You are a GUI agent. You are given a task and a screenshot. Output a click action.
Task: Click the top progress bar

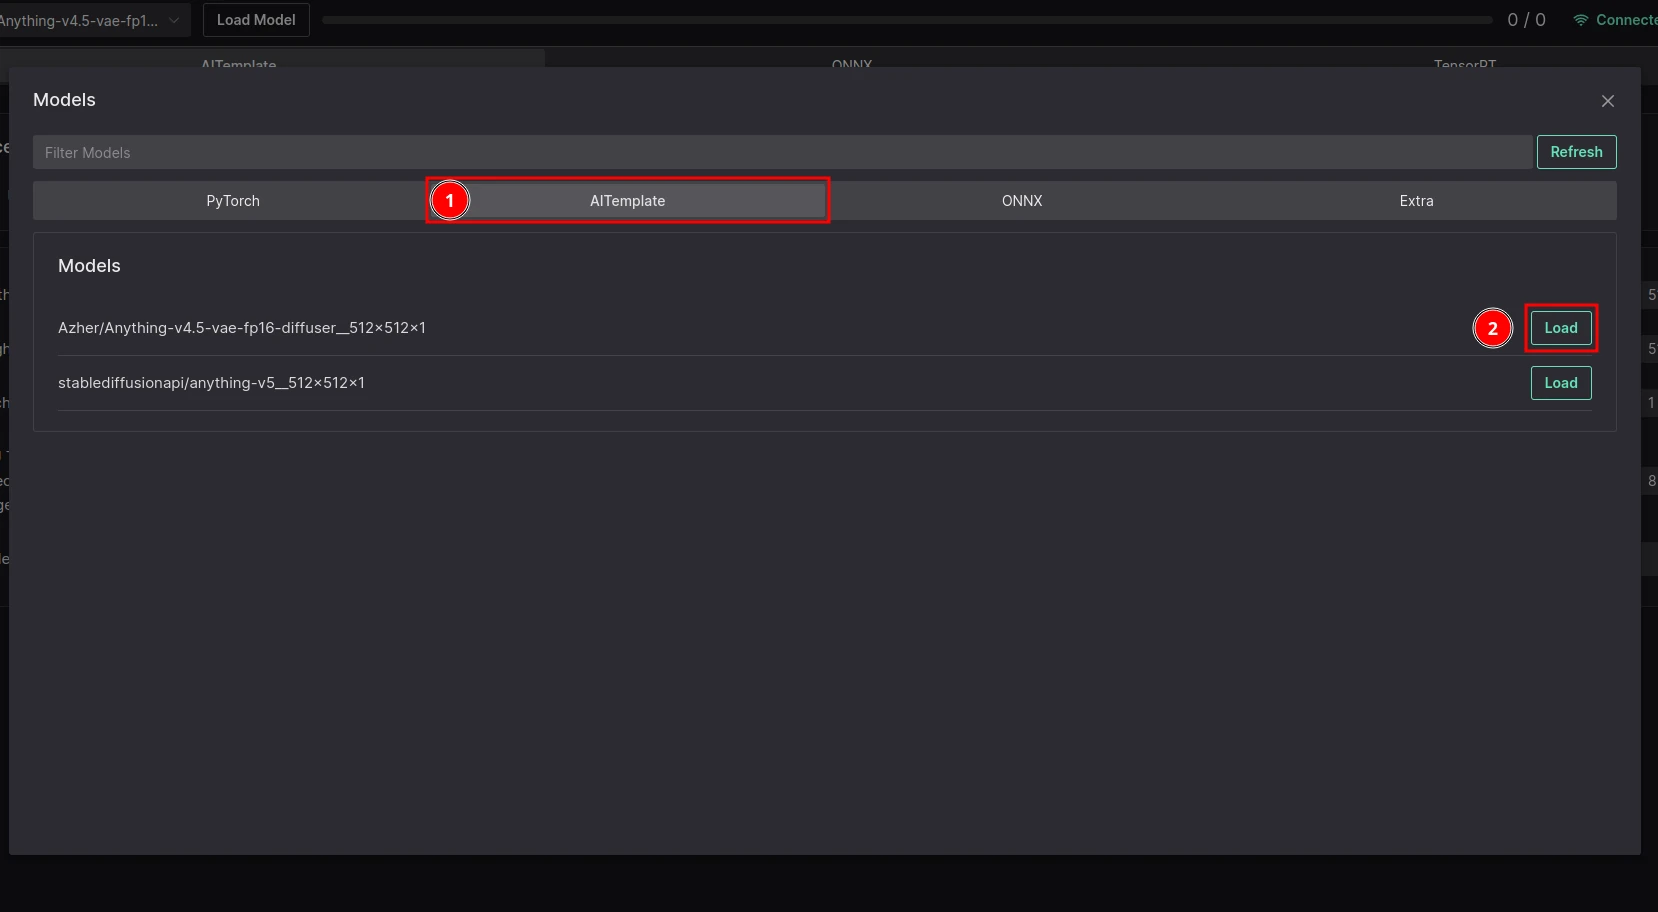point(907,20)
